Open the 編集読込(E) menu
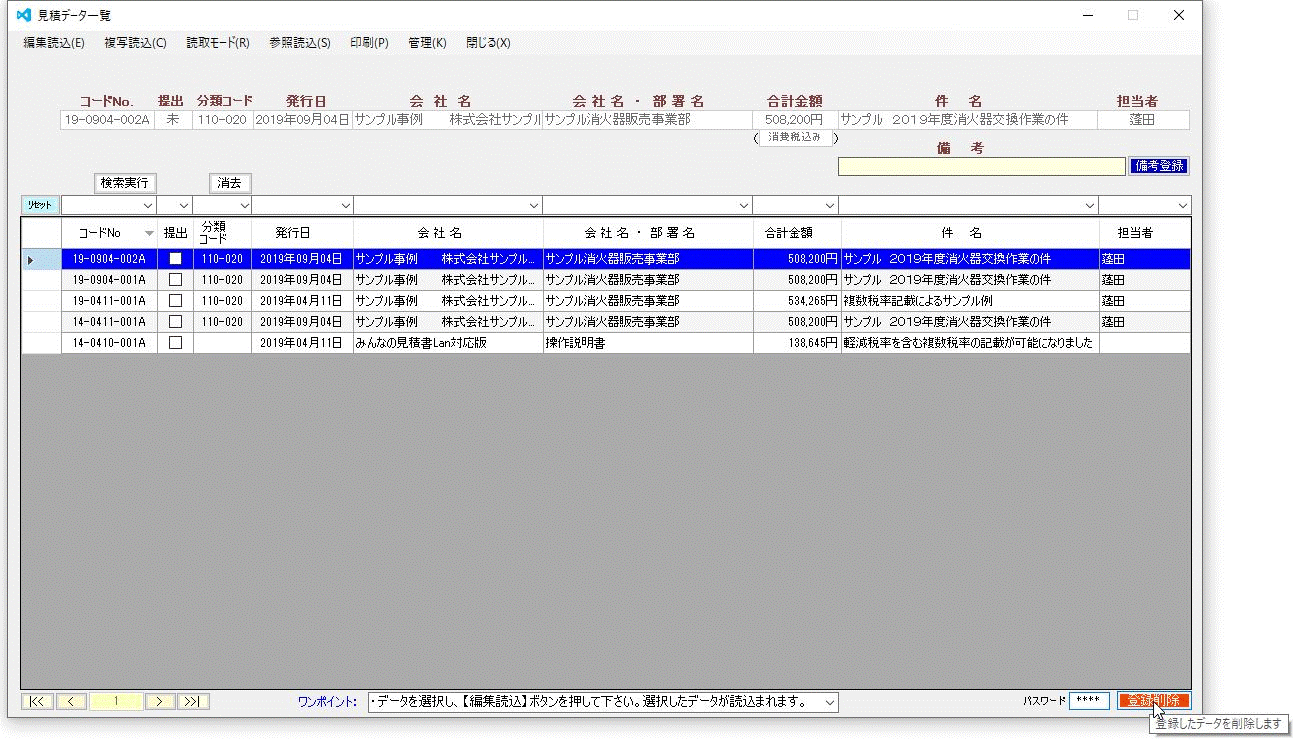The width and height of the screenshot is (1294, 739). tap(54, 43)
